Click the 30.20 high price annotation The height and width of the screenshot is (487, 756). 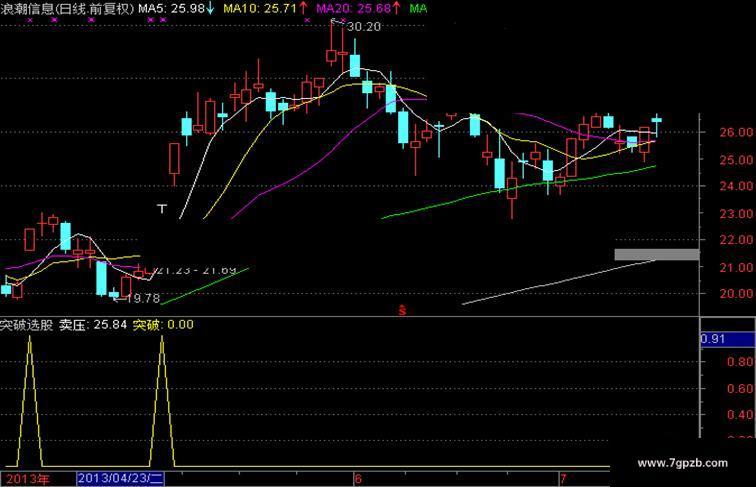(x=364, y=27)
